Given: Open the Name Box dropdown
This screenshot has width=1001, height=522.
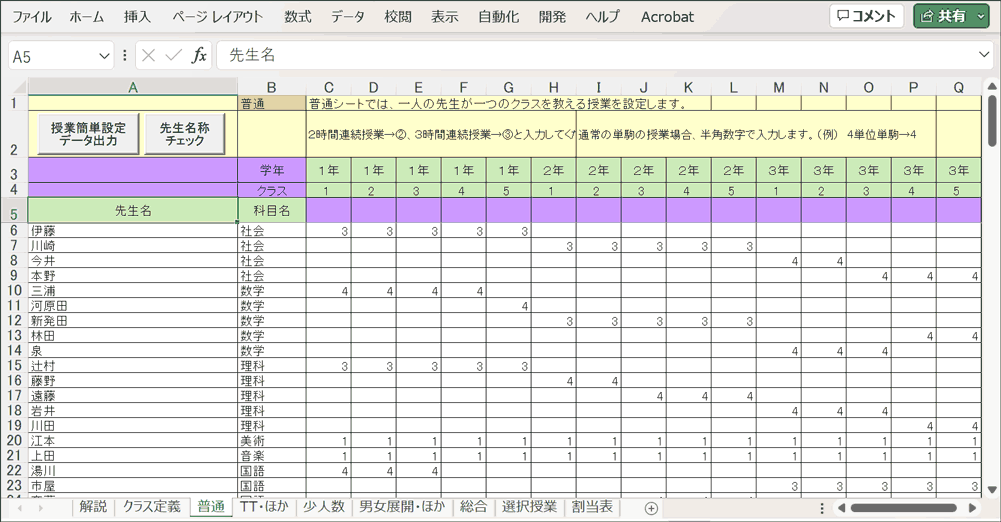Looking at the screenshot, I should [104, 56].
